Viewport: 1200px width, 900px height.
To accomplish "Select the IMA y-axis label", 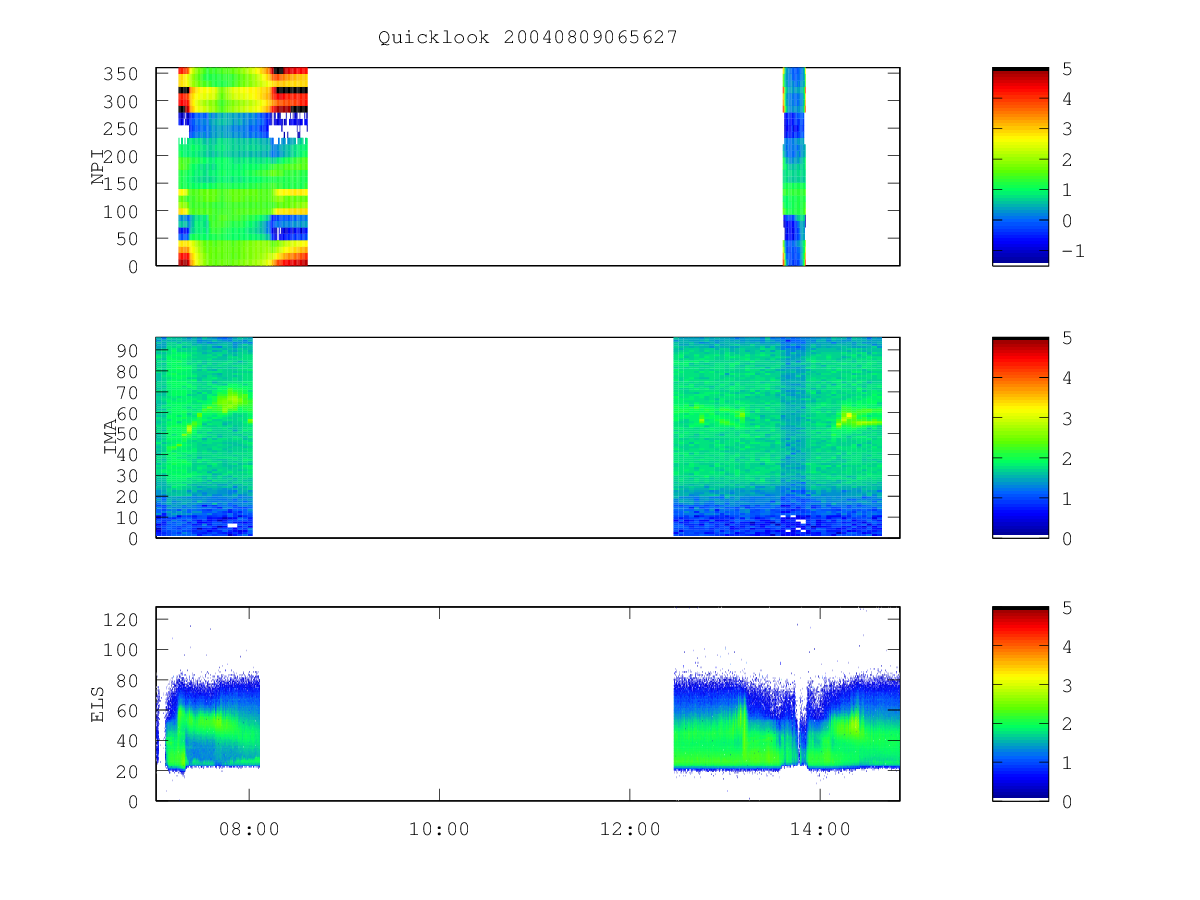I will (x=110, y=437).
